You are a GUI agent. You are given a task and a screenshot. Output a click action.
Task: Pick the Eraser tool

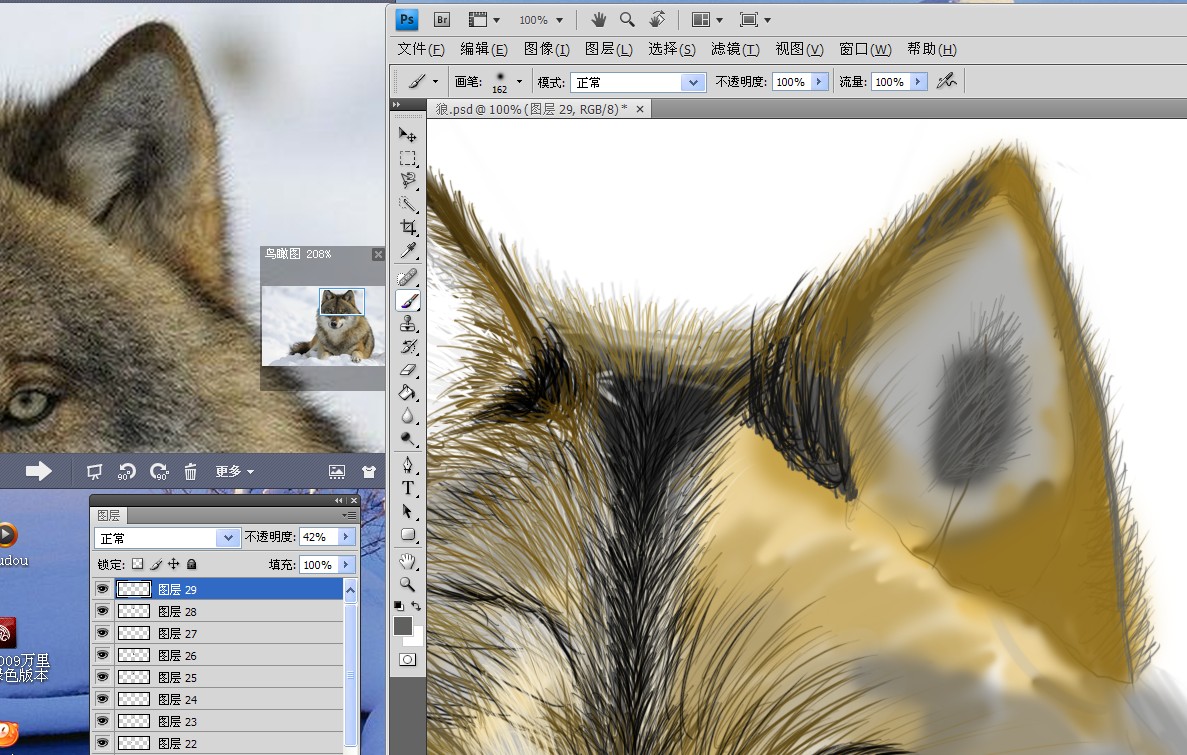click(408, 370)
